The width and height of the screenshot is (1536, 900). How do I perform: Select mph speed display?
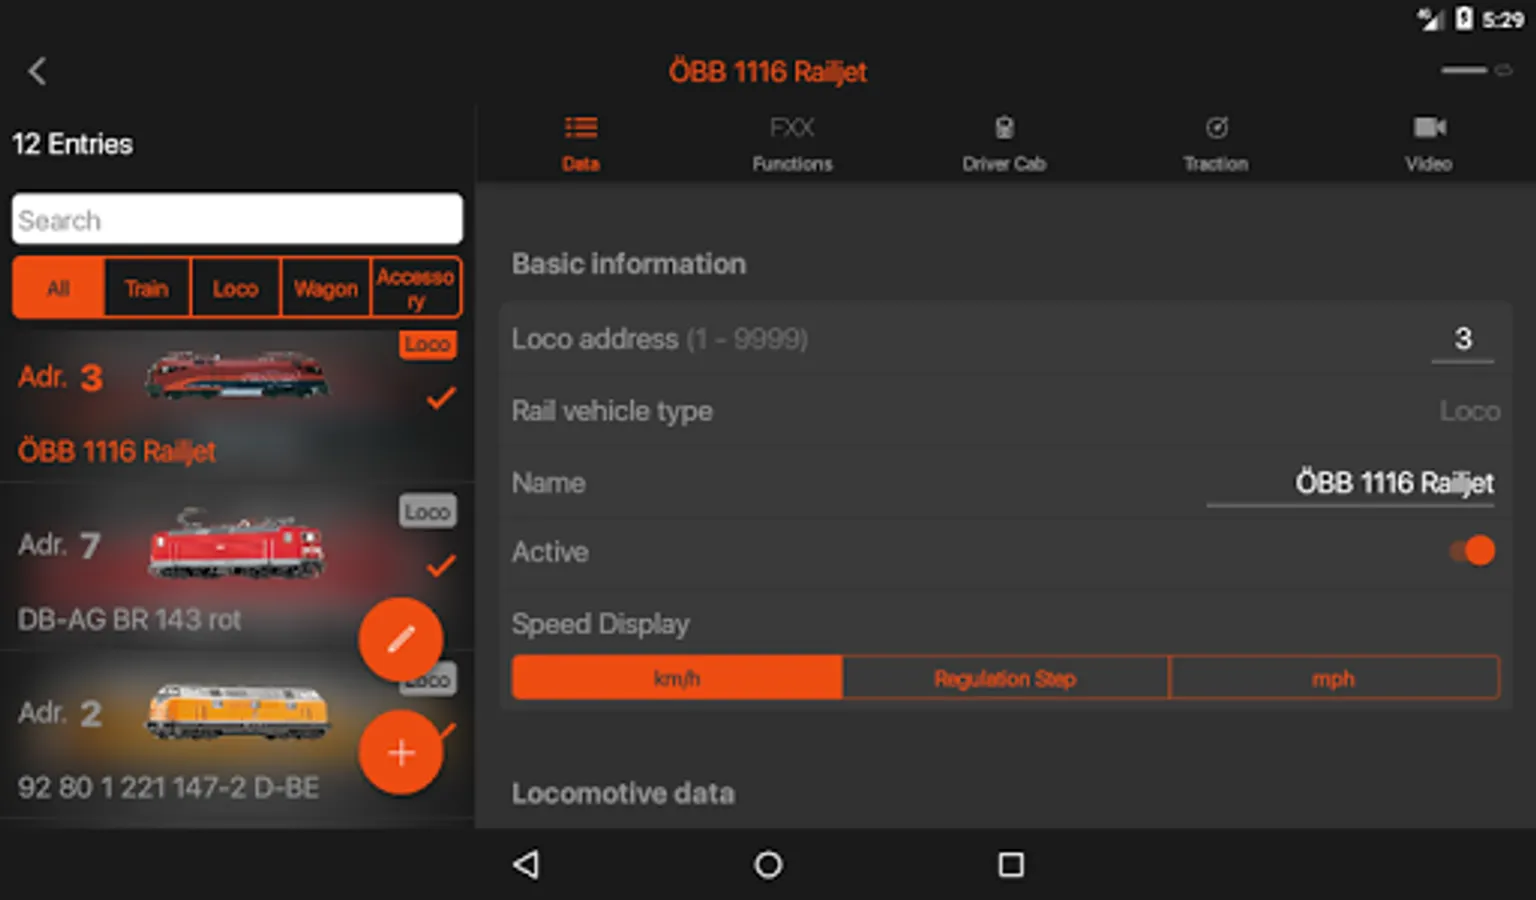(1334, 678)
